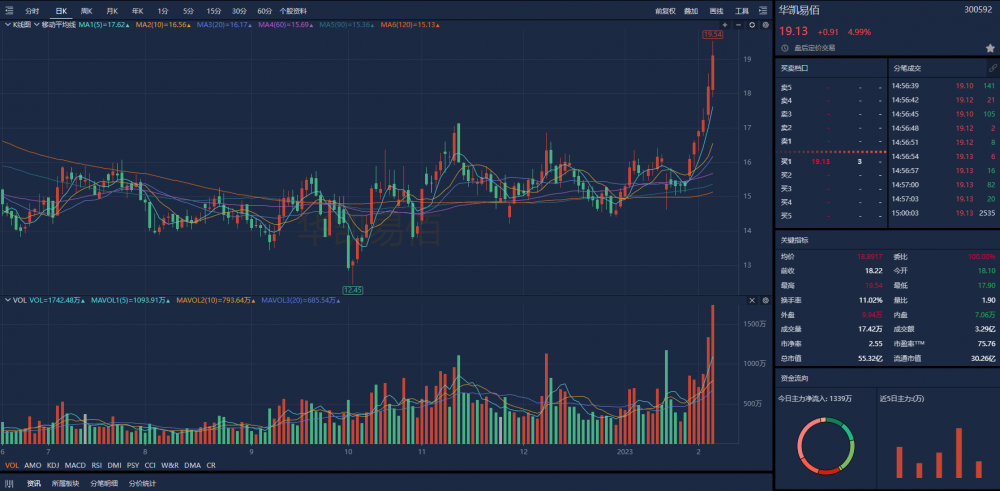Switch indicator to MACD
This screenshot has height=491, width=1000.
pyautogui.click(x=75, y=465)
